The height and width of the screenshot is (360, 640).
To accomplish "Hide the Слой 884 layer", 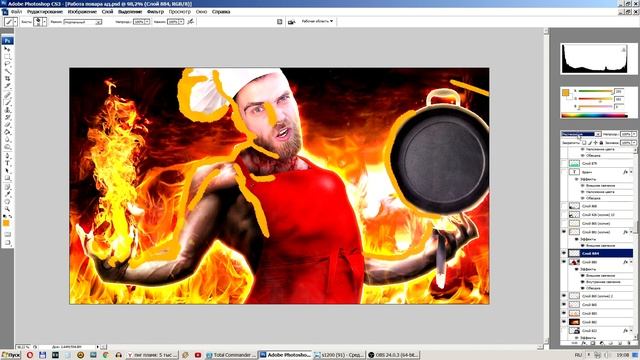I will pyautogui.click(x=563, y=253).
